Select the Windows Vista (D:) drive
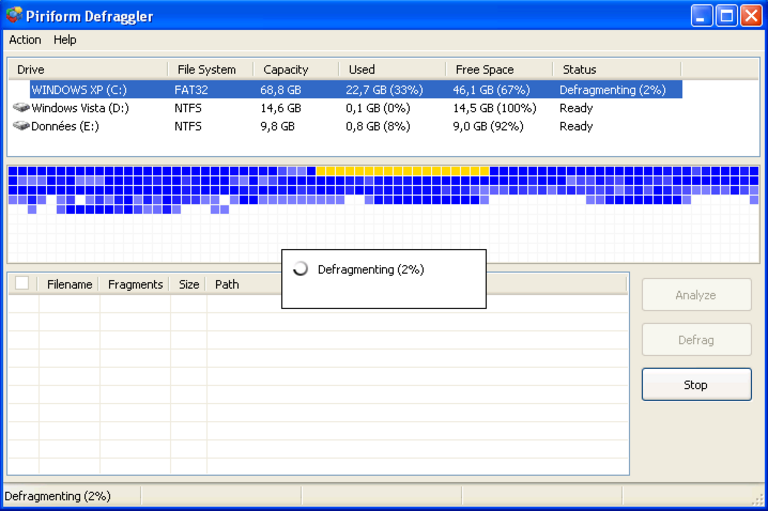 [x=80, y=108]
